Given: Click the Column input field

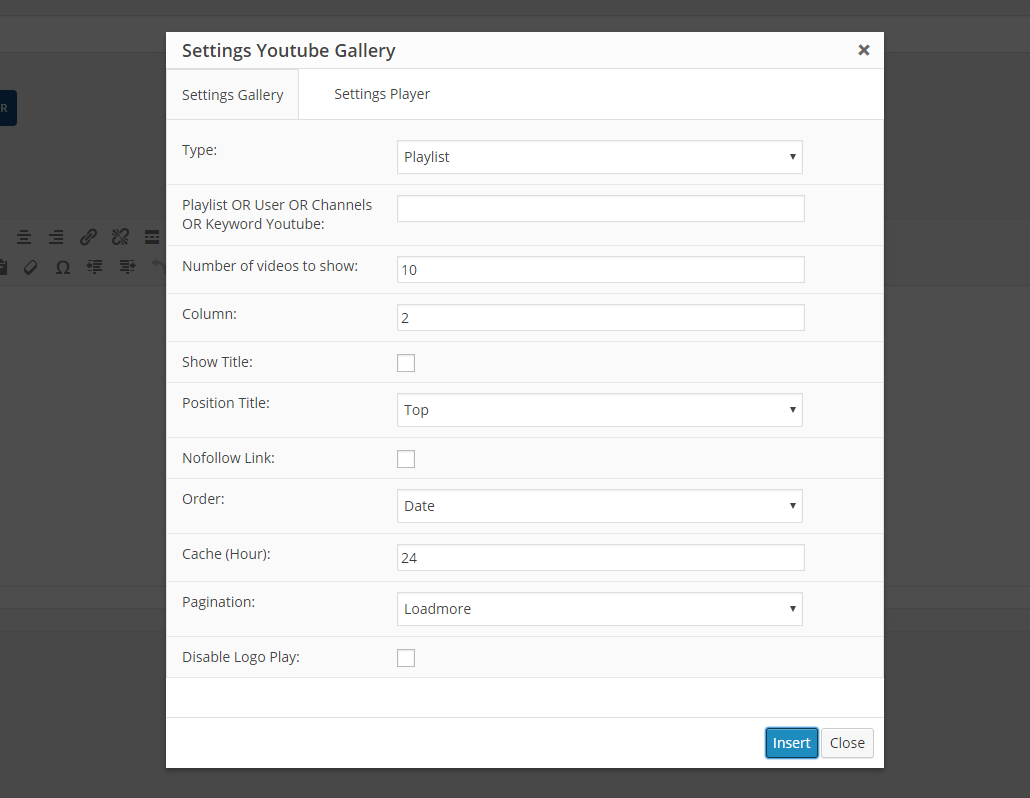Looking at the screenshot, I should [600, 317].
